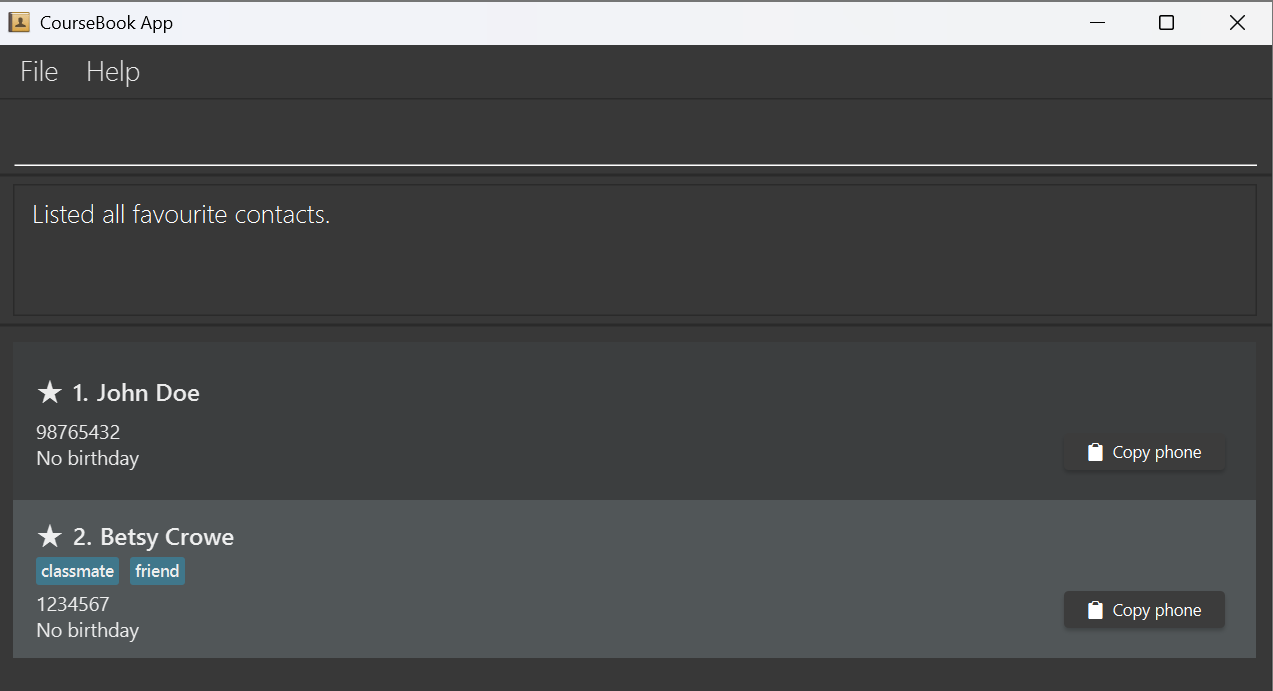1273x691 pixels.
Task: Maximize the CourseBook App window
Action: 1166,23
